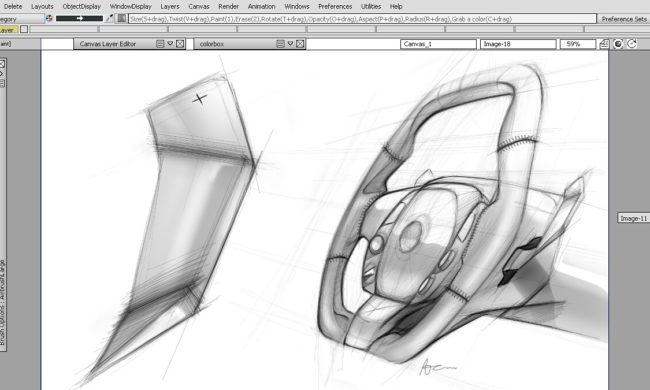Open the Layers menu
This screenshot has height=390, width=650.
pyautogui.click(x=170, y=7)
